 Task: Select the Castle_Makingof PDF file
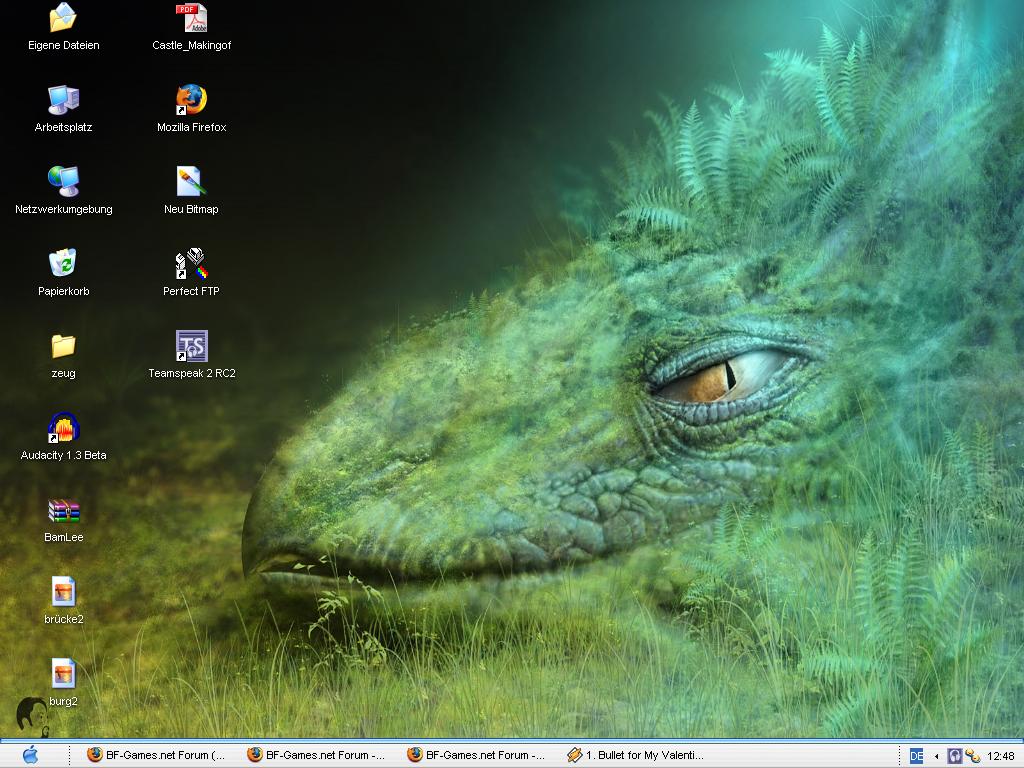tap(191, 18)
